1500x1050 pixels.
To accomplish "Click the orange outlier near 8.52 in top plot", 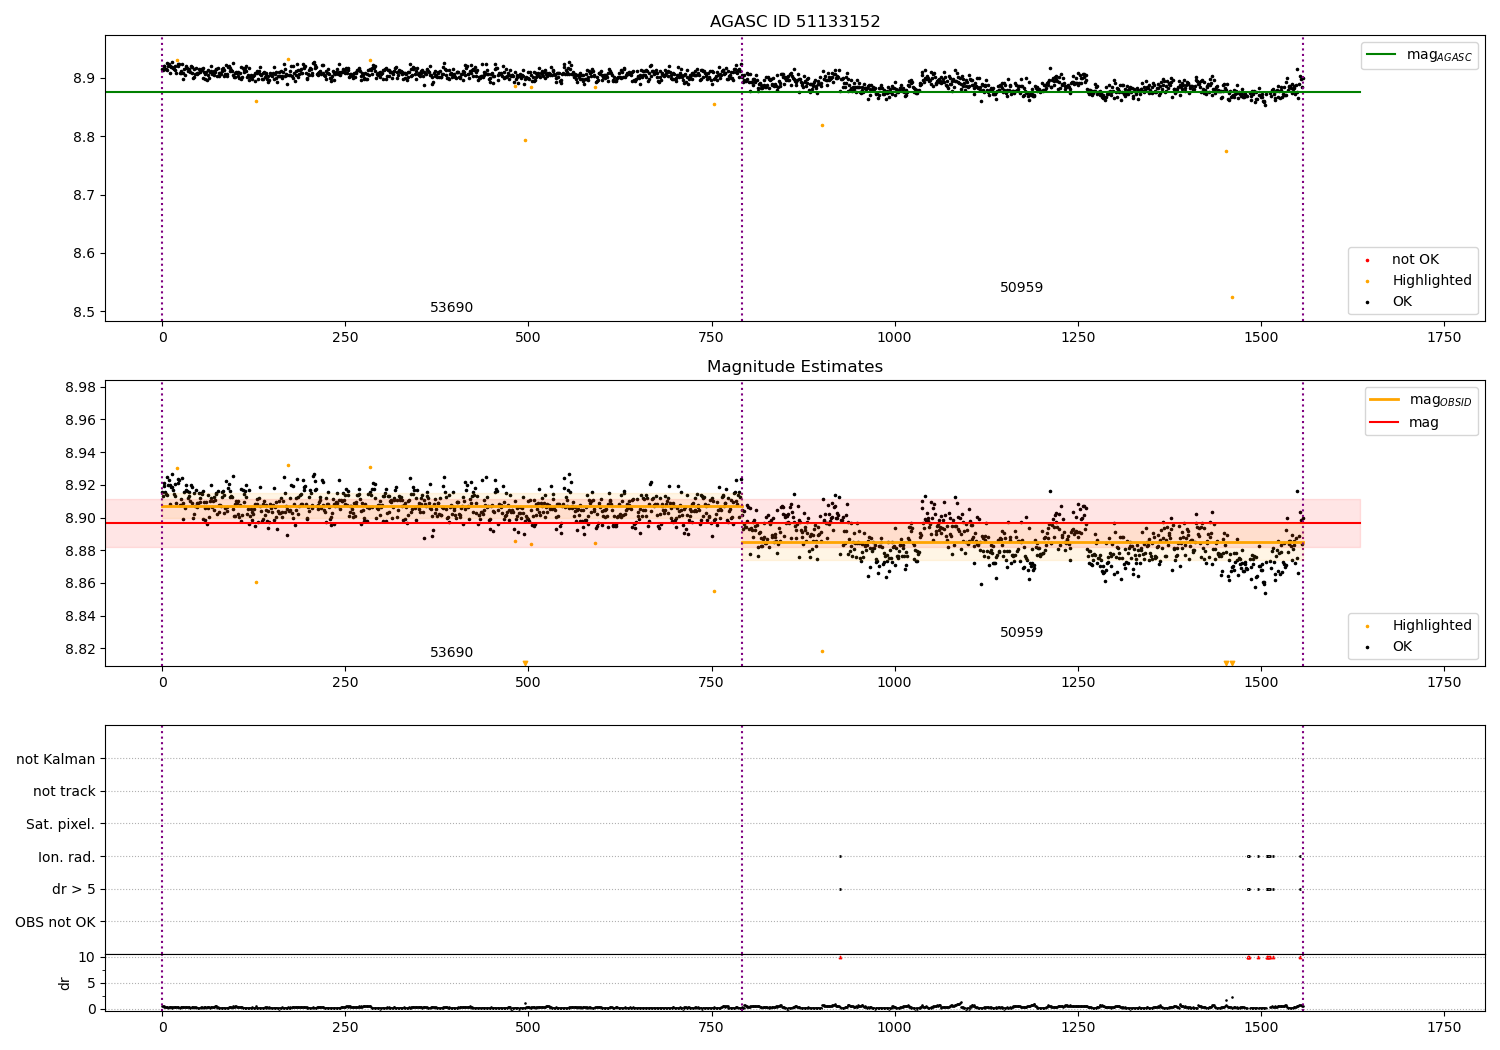I will pos(1232,297).
